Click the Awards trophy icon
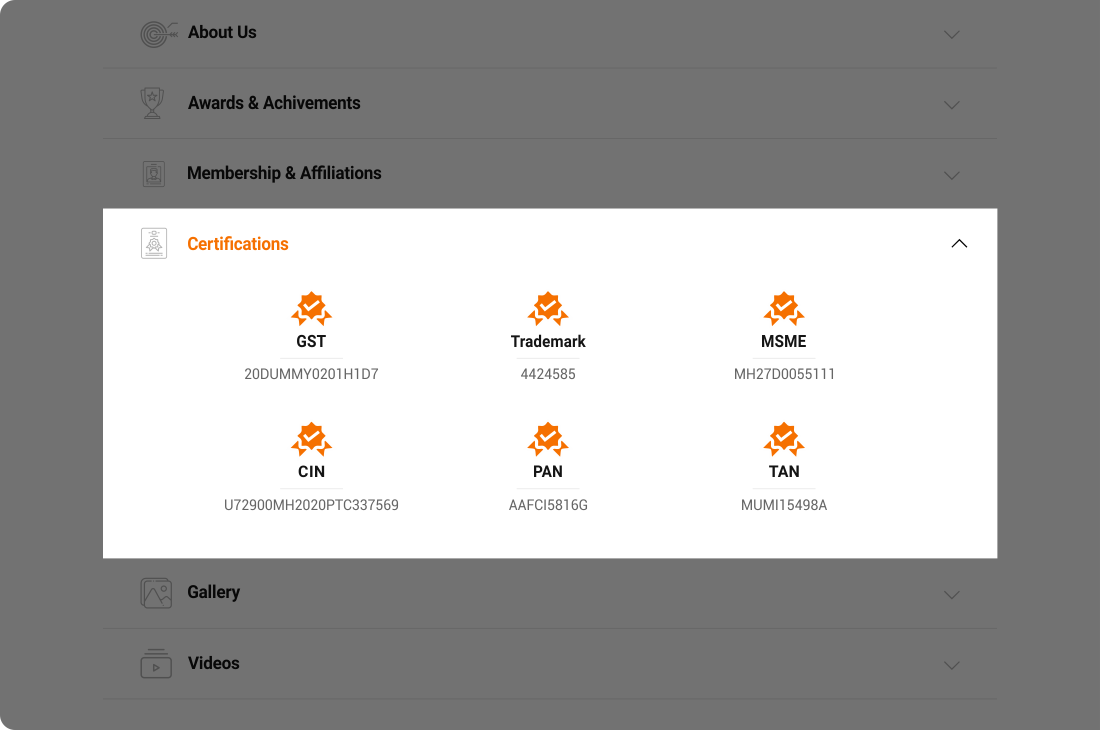Image resolution: width=1100 pixels, height=730 pixels. pyautogui.click(x=152, y=103)
